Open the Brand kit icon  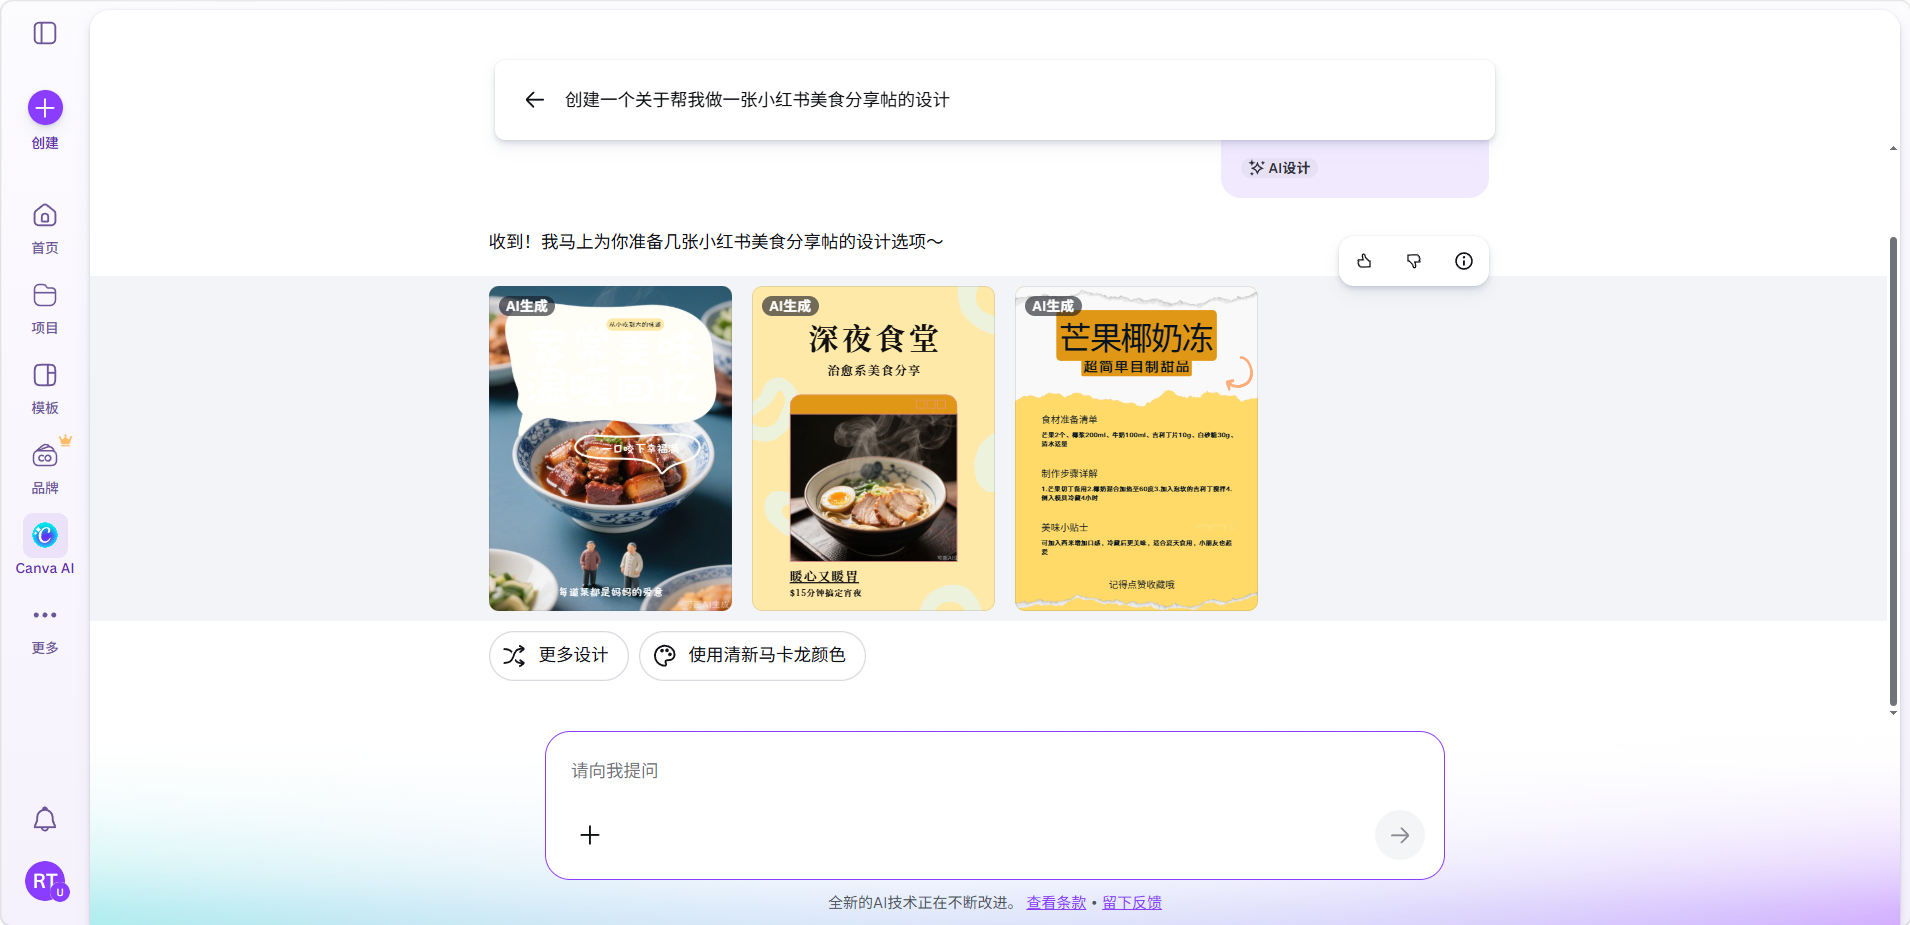tap(45, 456)
